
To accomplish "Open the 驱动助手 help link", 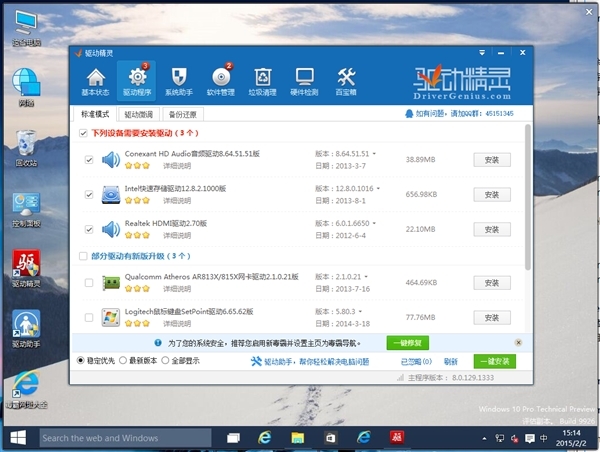I will (310, 362).
